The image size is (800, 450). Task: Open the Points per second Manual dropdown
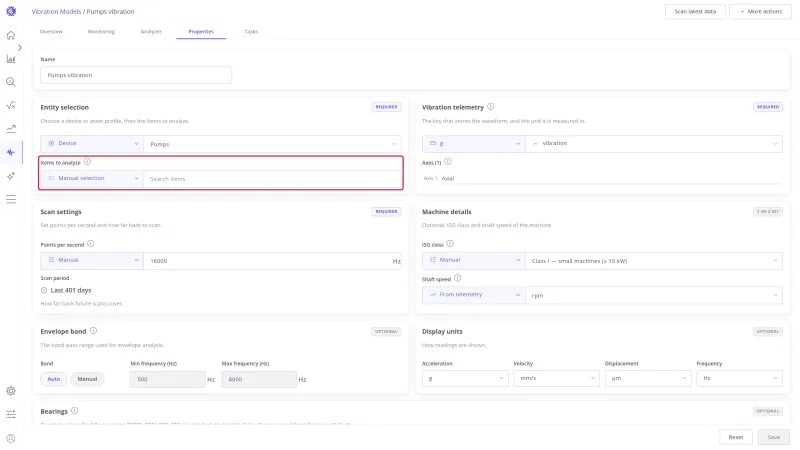click(92, 260)
